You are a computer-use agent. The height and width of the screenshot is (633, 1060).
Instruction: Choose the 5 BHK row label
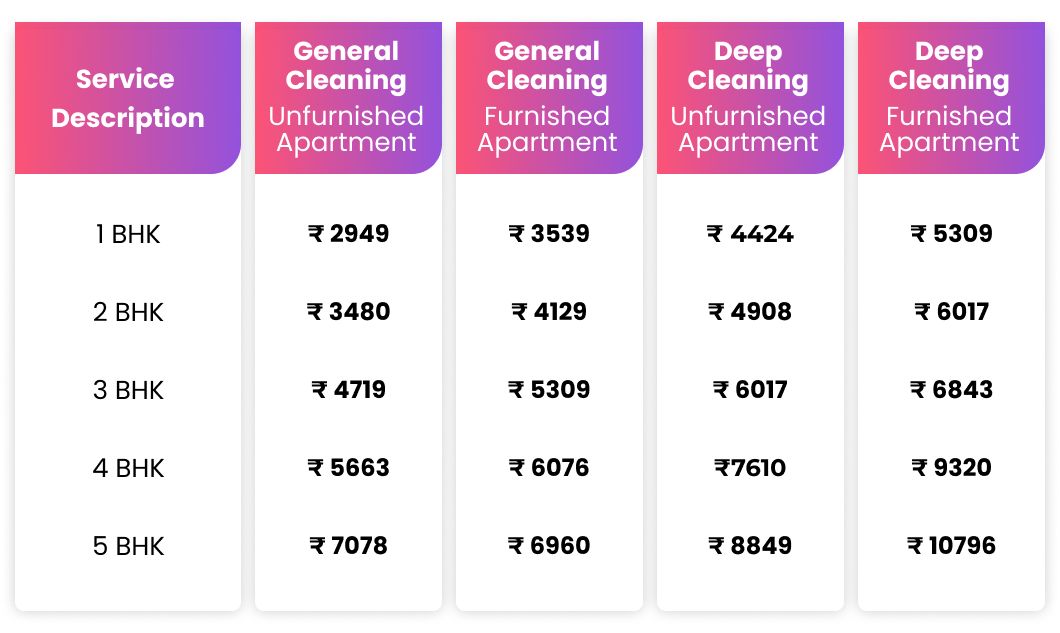click(x=128, y=546)
